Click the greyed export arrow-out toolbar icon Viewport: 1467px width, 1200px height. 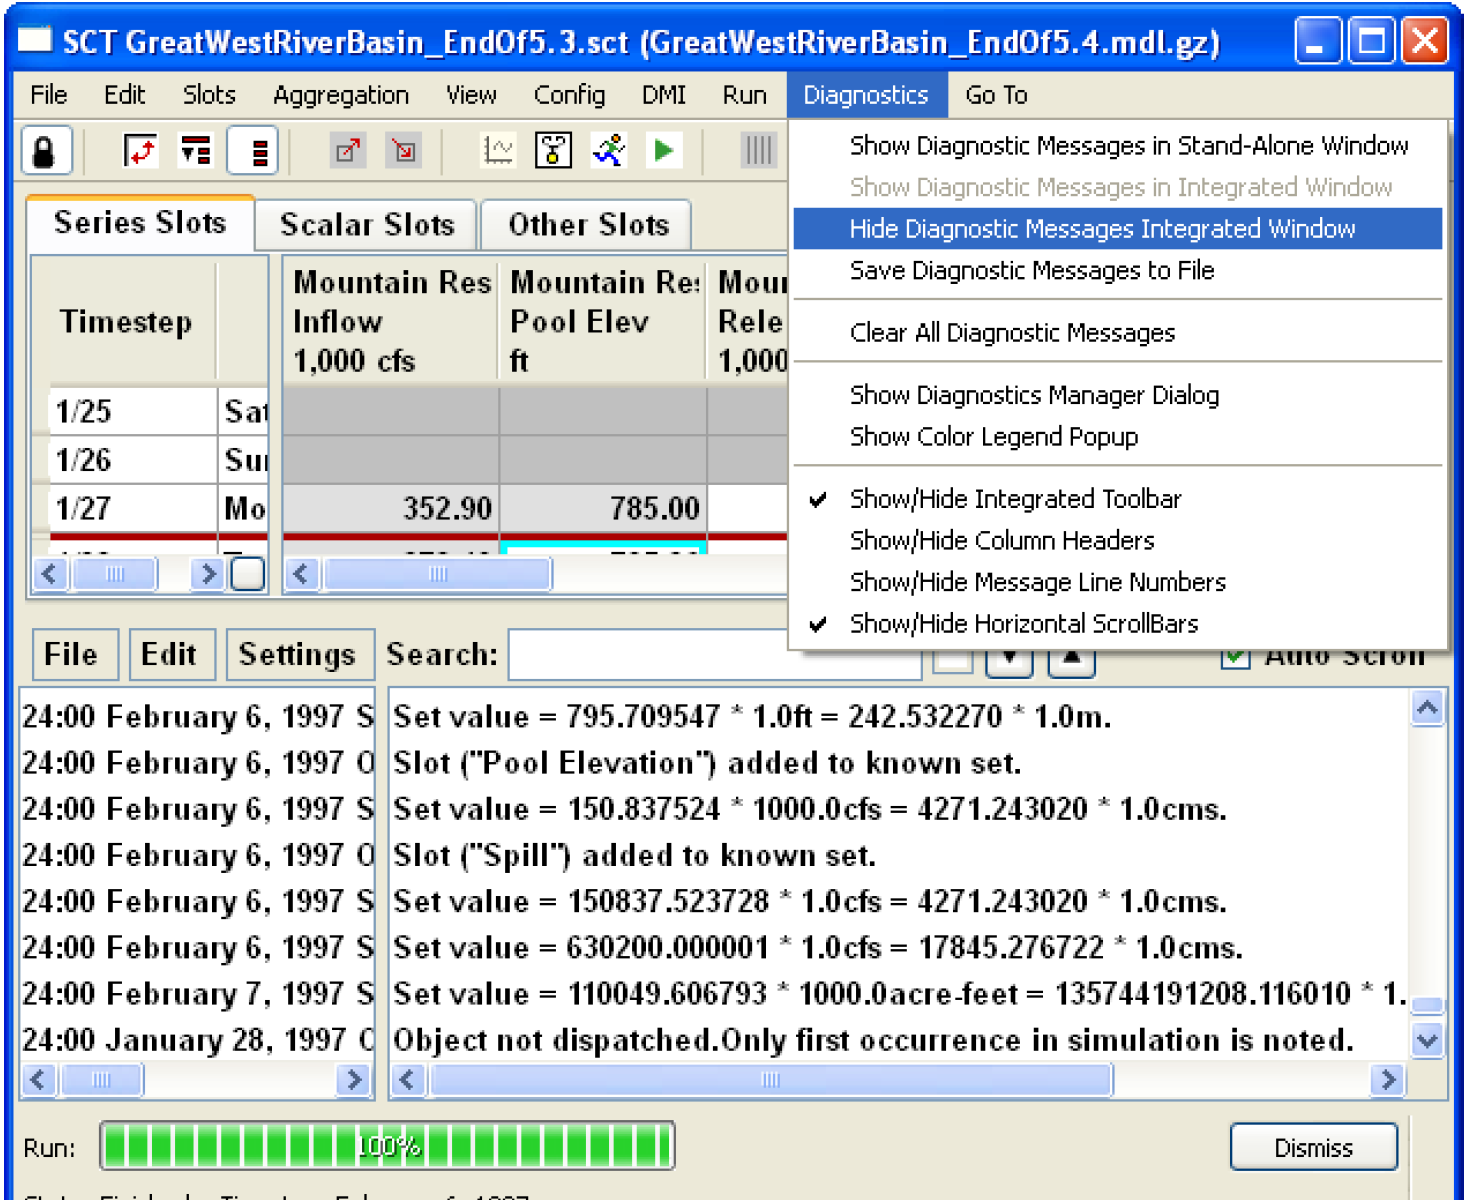click(x=348, y=152)
